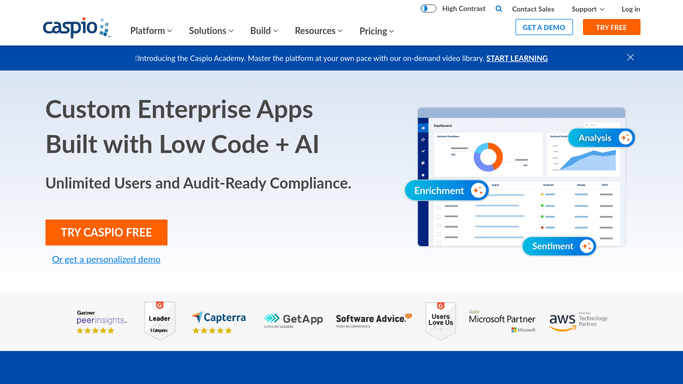Open the Build dropdown
683x384 pixels.
(264, 31)
